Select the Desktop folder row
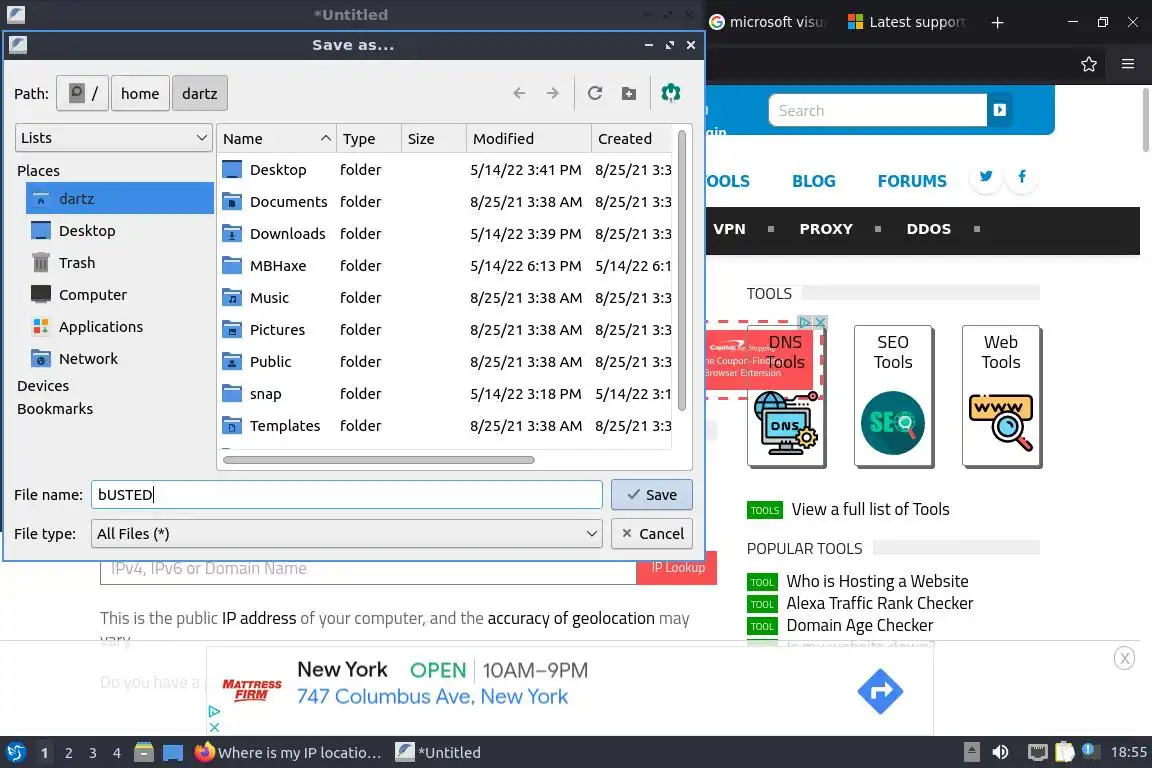The image size is (1152, 768). tap(446, 170)
